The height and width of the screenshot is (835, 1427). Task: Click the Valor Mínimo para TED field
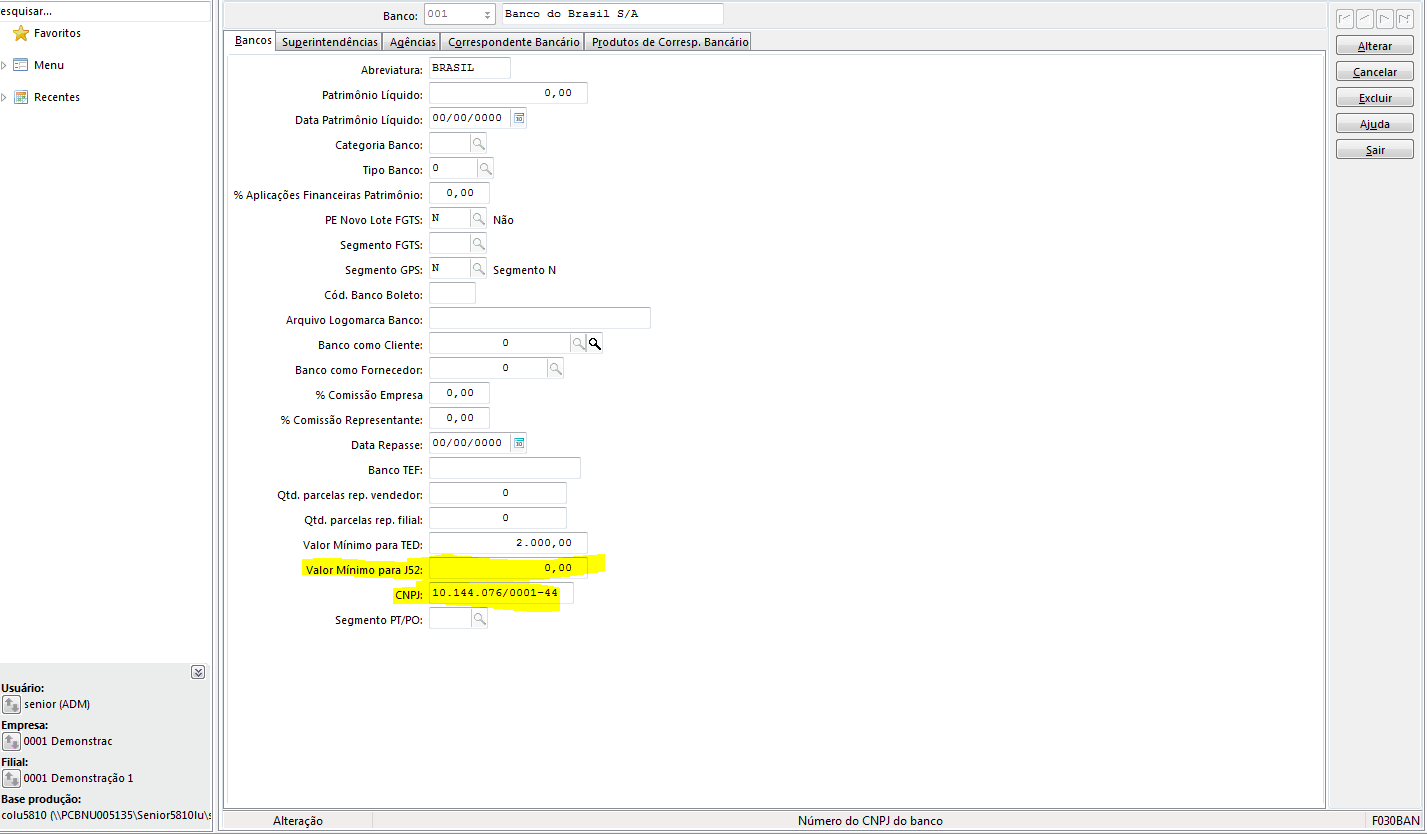click(x=507, y=543)
